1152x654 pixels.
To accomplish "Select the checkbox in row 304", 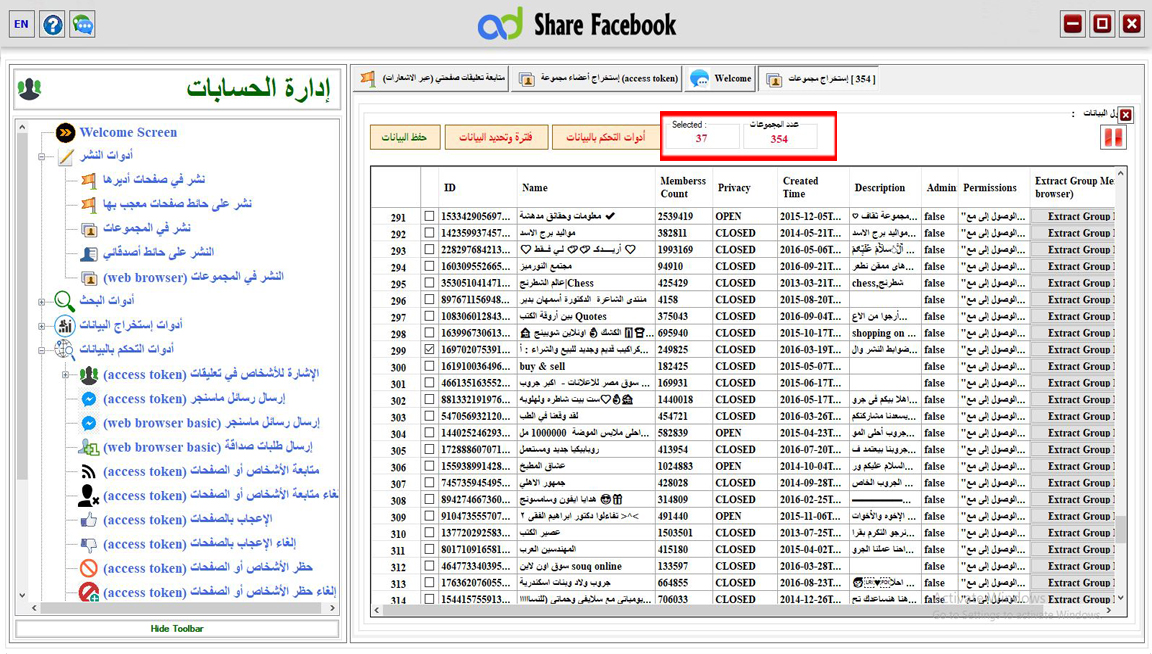I will pyautogui.click(x=429, y=433).
